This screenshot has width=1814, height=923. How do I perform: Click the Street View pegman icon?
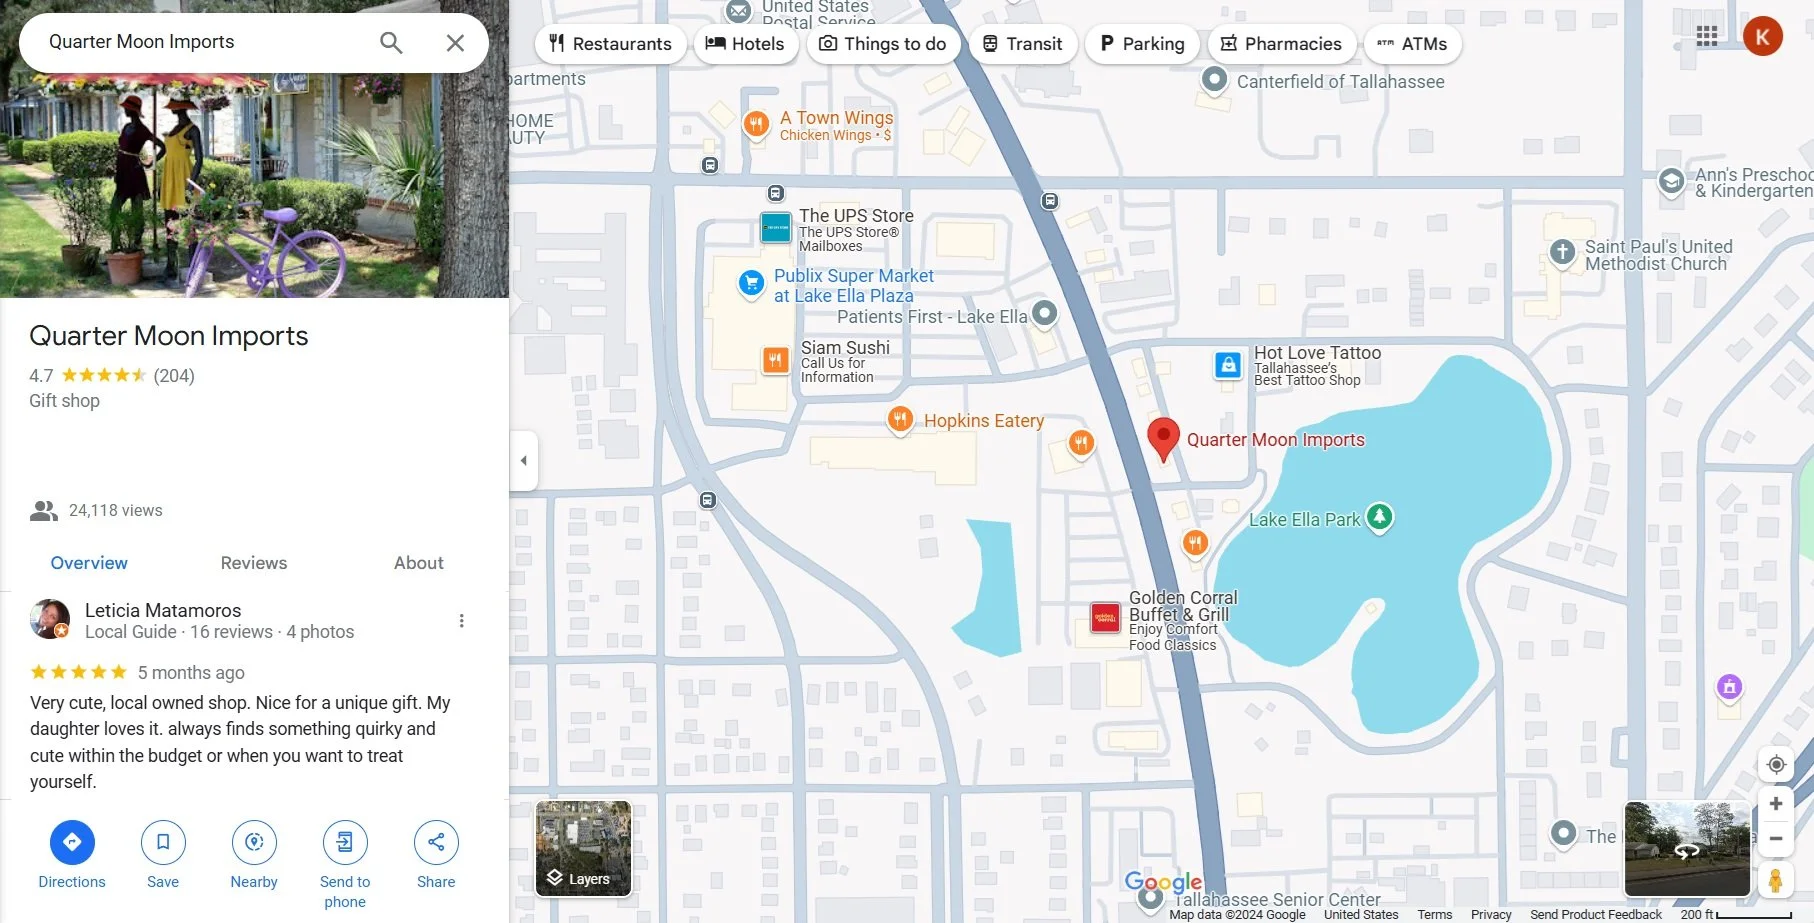pyautogui.click(x=1776, y=880)
